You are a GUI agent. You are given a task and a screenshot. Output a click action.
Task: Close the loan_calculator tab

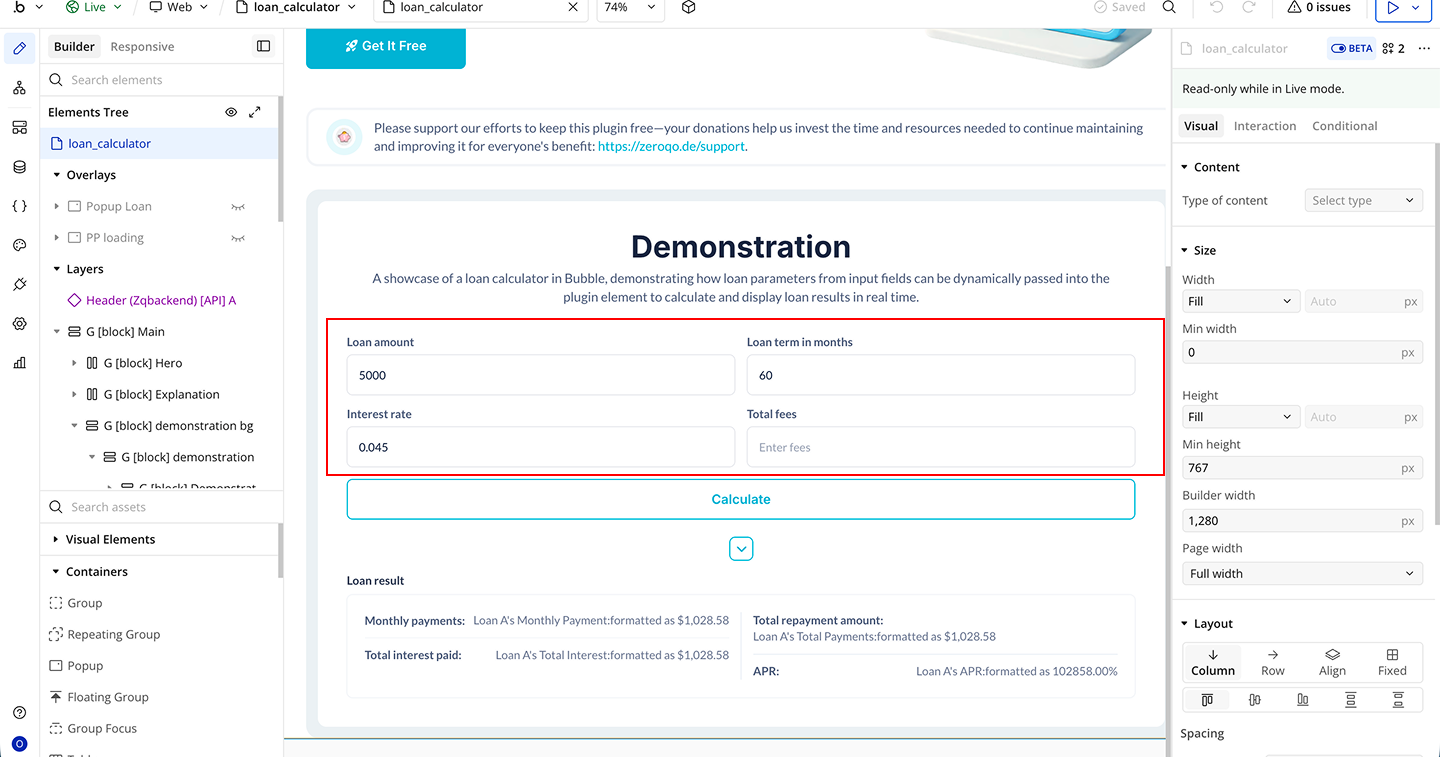pos(573,8)
